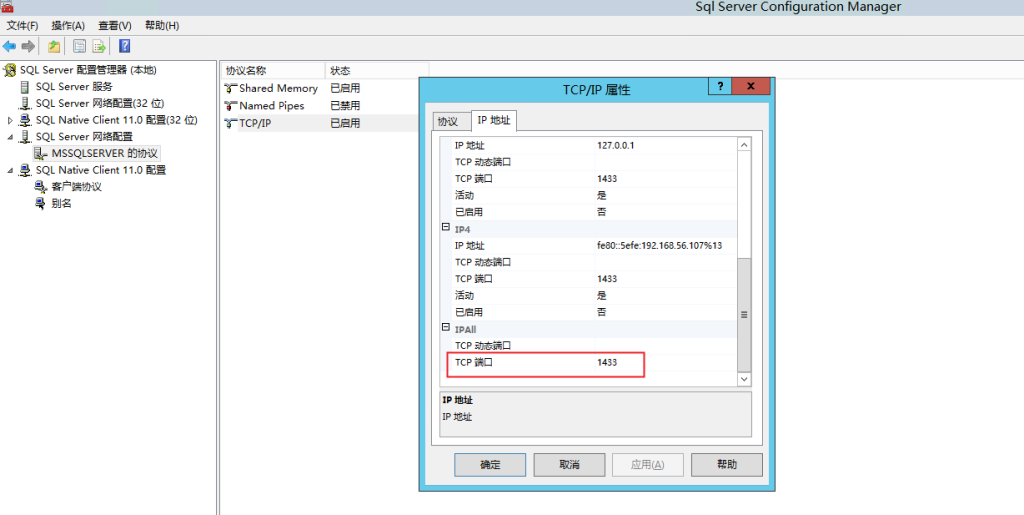The width and height of the screenshot is (1024, 515).
Task: Open the 文件(F) menu
Action: pyautogui.click(x=22, y=25)
